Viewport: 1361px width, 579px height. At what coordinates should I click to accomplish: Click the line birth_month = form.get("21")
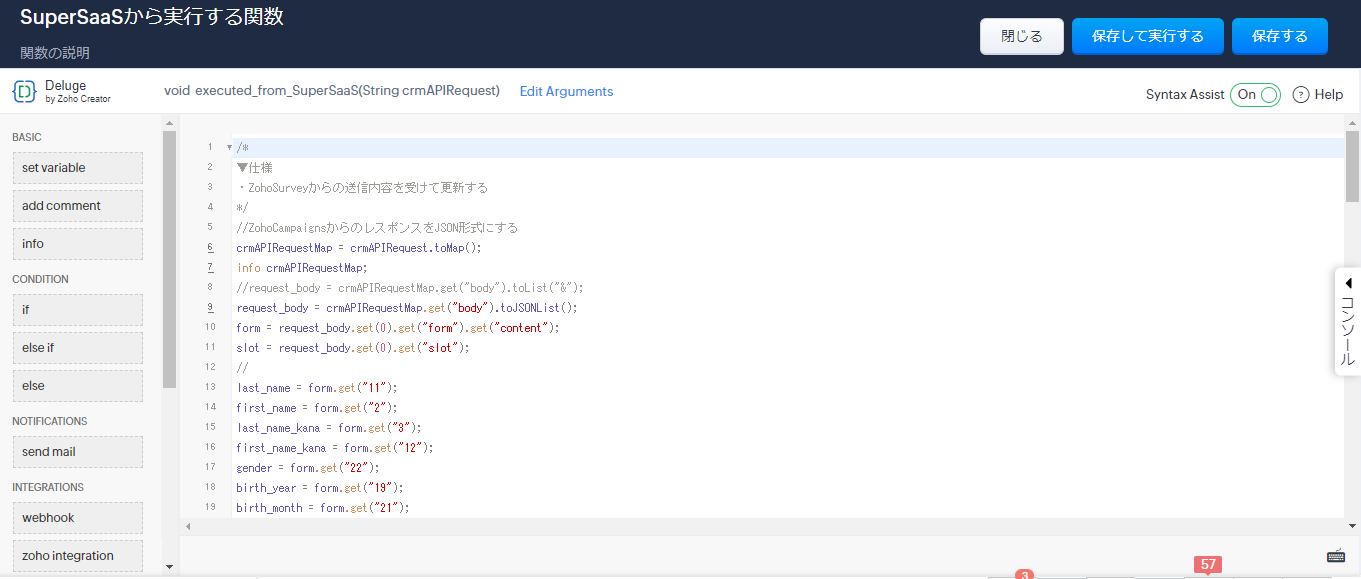[323, 507]
